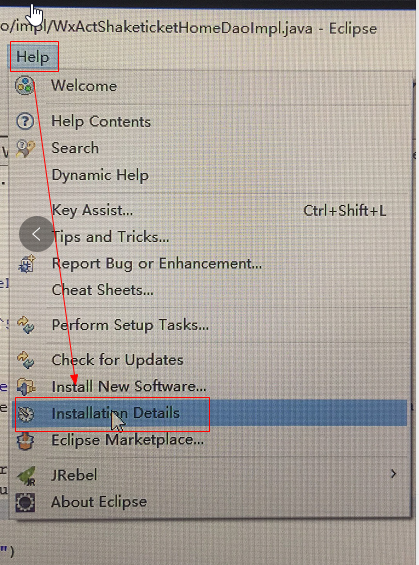Click the Check for Updates icon
Viewport: 419px width, 565px height.
tap(26, 360)
